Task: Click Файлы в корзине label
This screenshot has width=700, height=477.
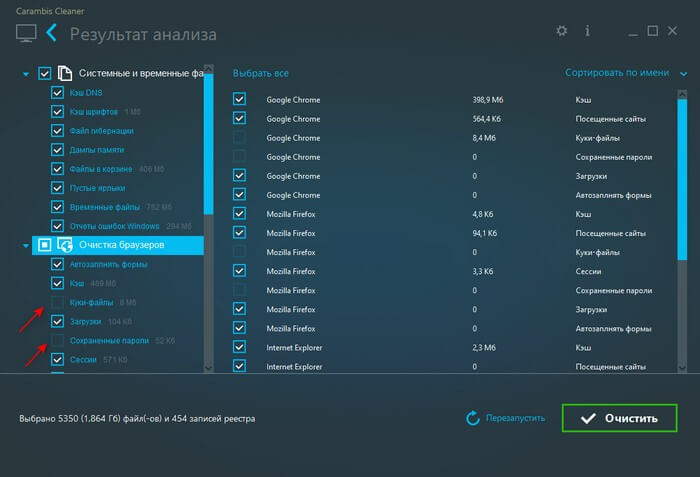Action: click(101, 169)
